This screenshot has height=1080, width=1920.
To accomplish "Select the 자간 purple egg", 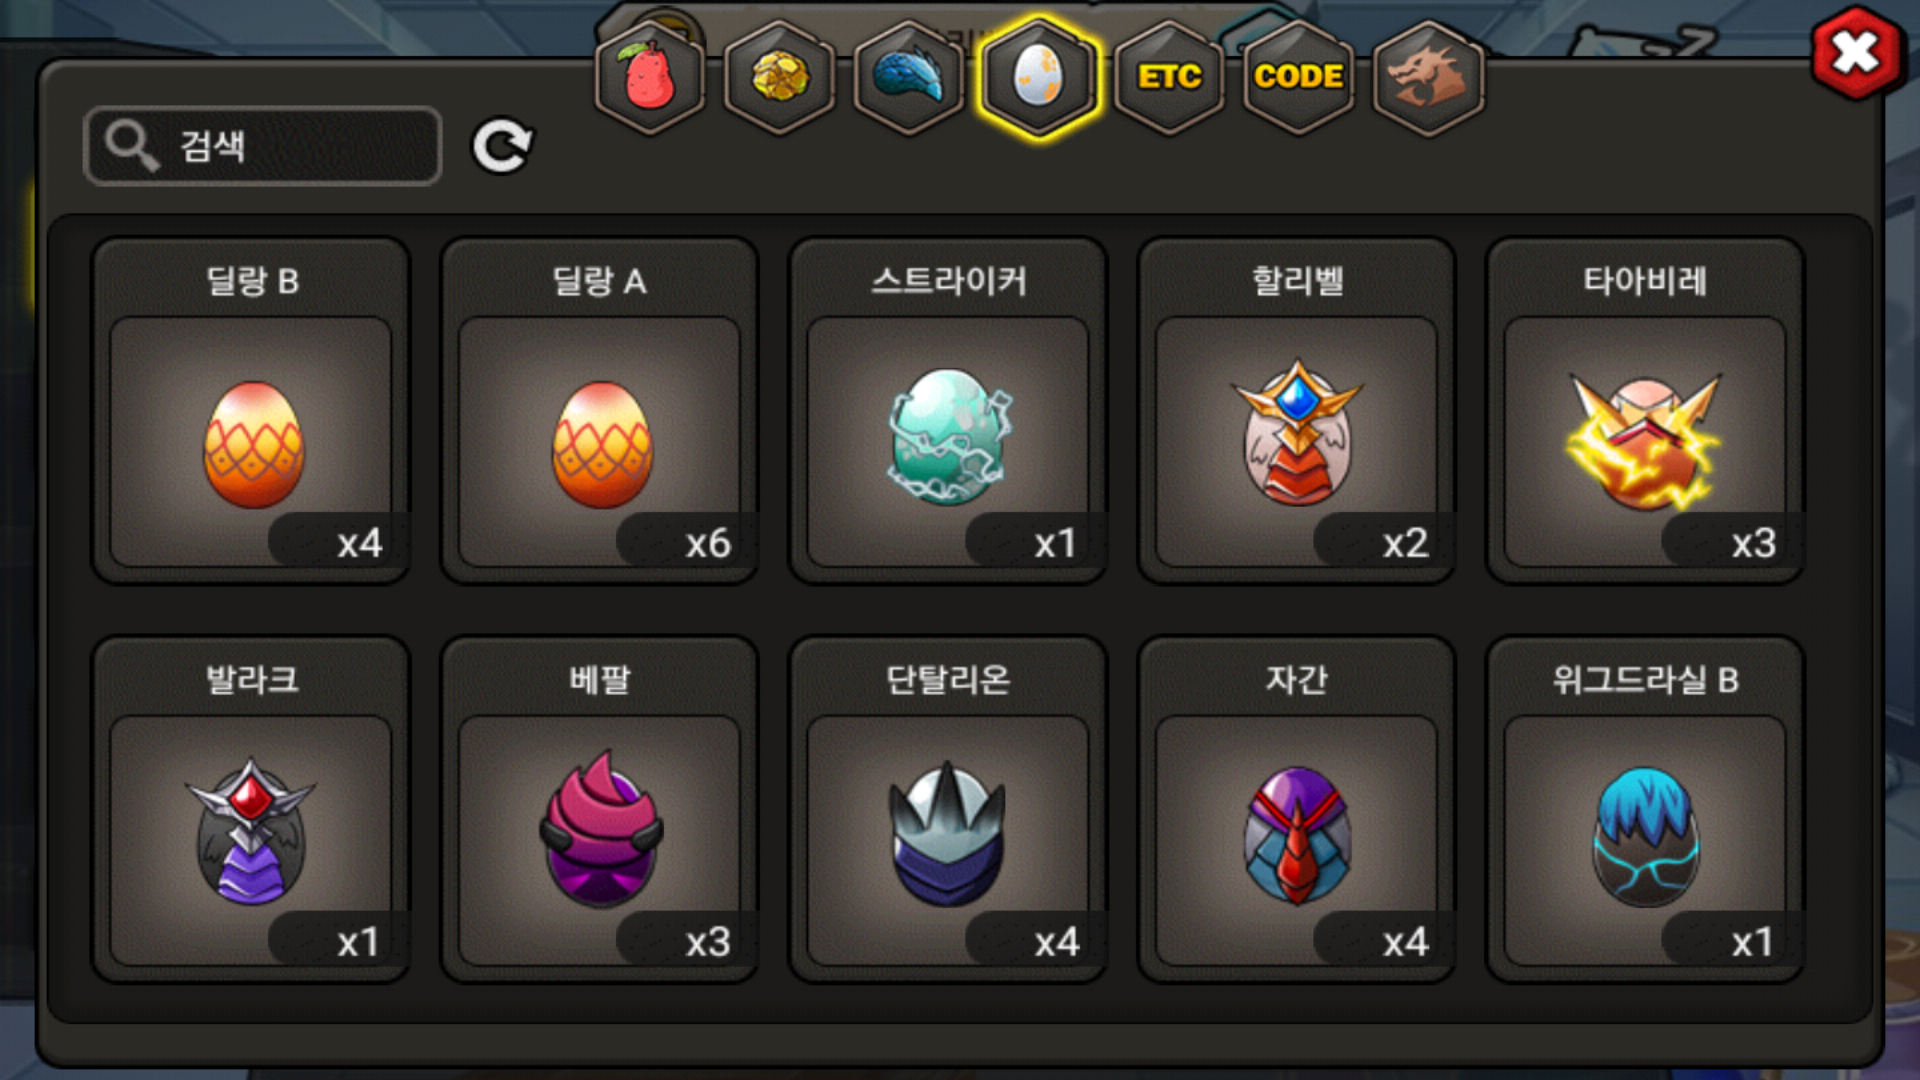I will (x=1297, y=809).
